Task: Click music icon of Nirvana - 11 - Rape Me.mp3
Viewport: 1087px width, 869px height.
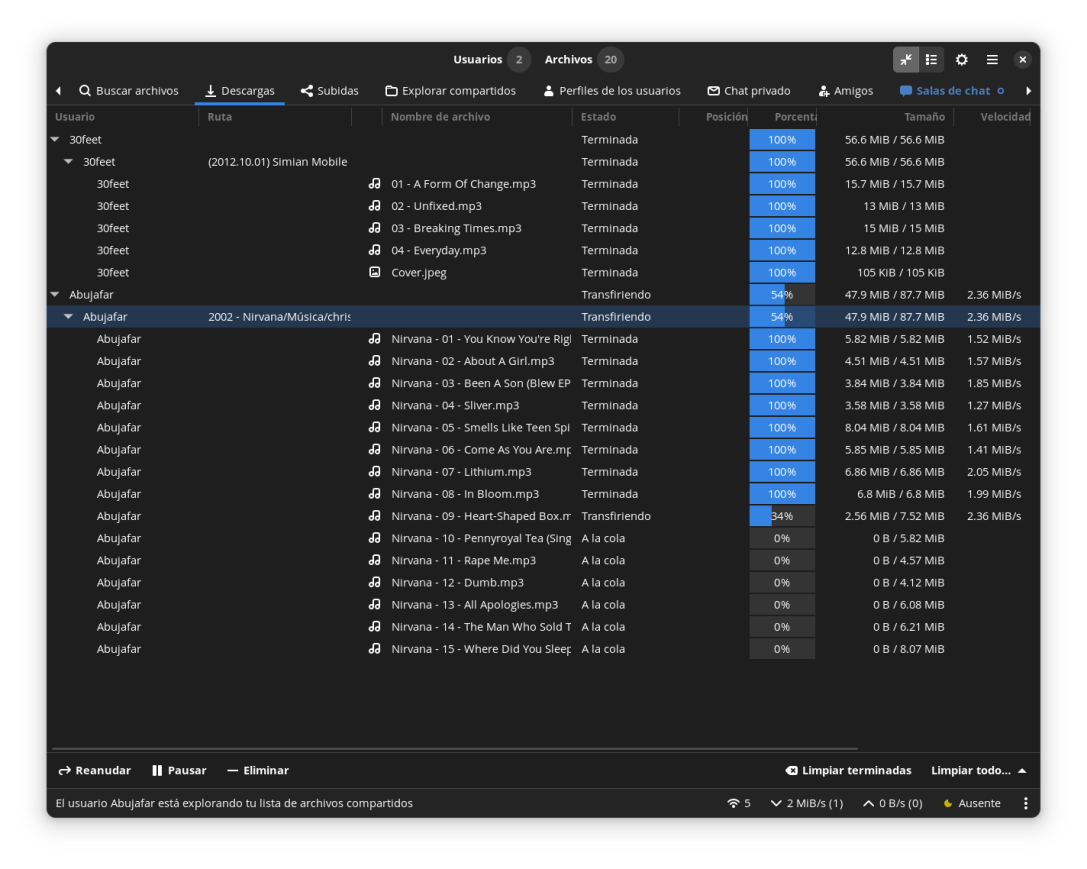Action: point(374,561)
